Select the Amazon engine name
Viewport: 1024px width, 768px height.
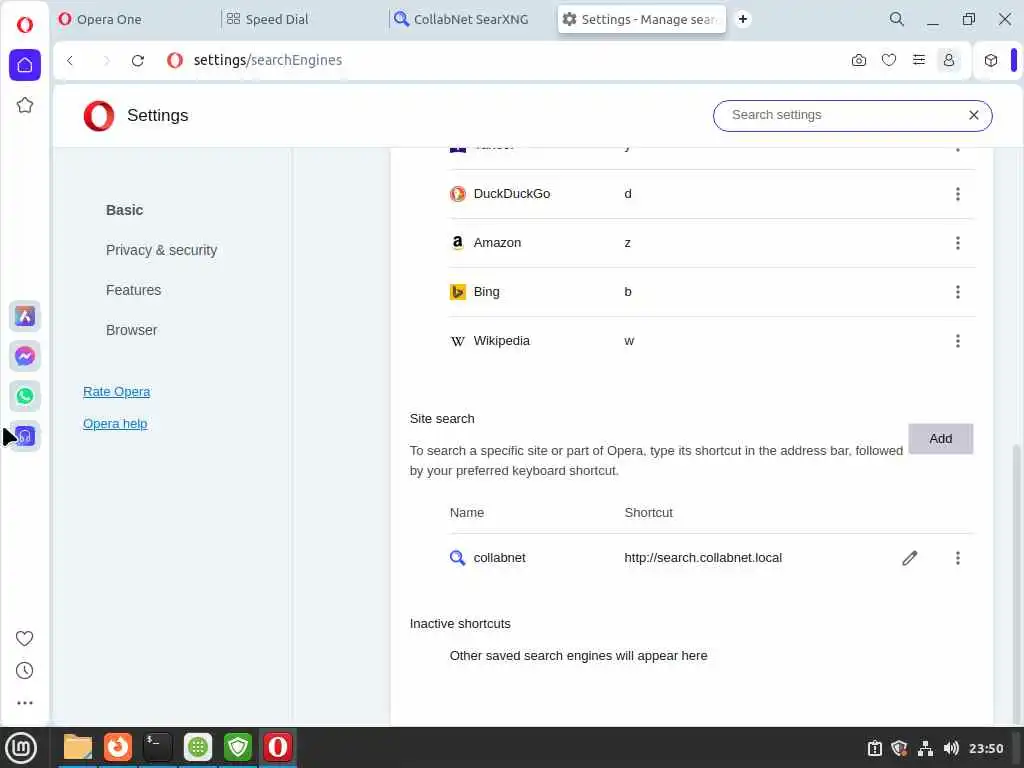497,243
